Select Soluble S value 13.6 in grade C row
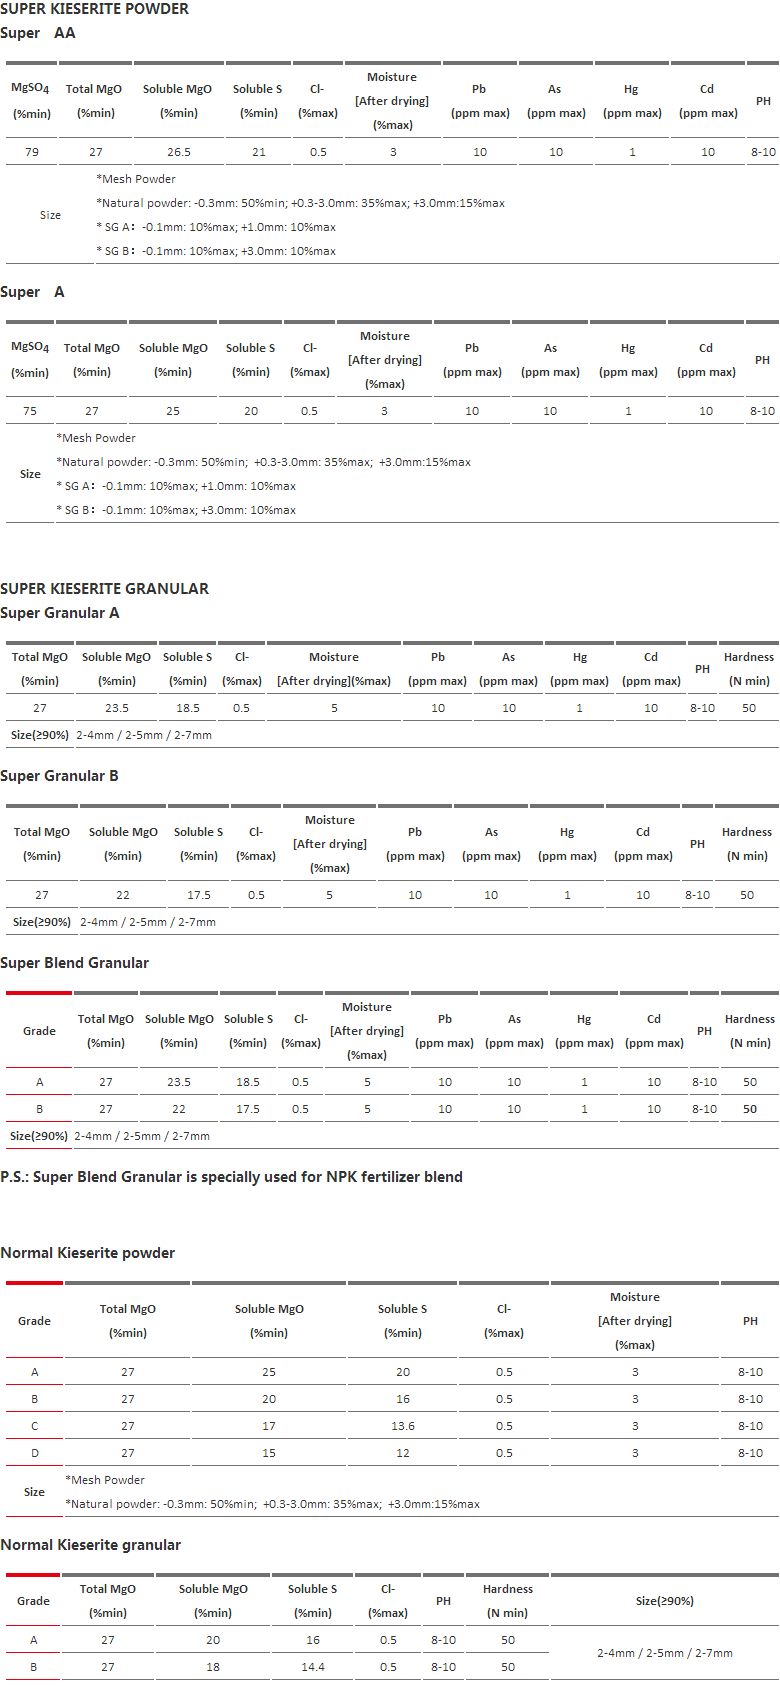The image size is (780, 1686). (403, 1426)
